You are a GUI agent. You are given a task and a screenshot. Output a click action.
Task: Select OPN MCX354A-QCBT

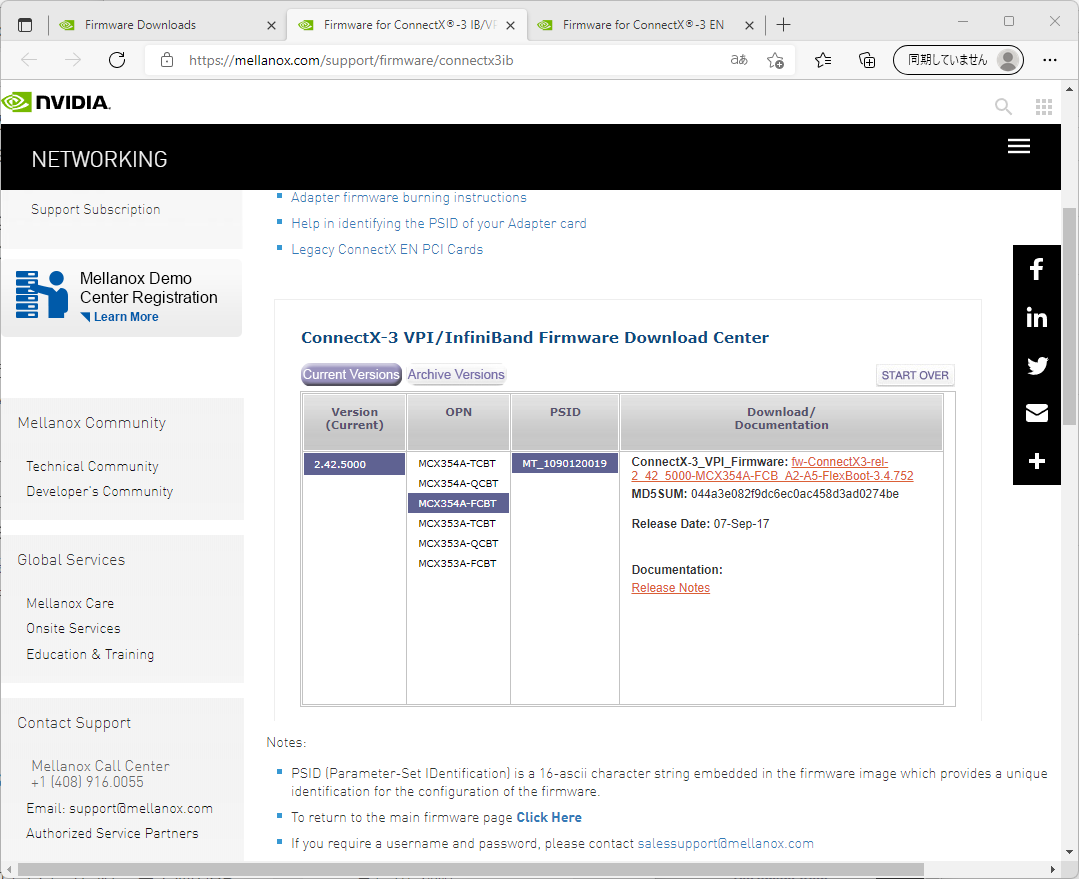coord(458,483)
